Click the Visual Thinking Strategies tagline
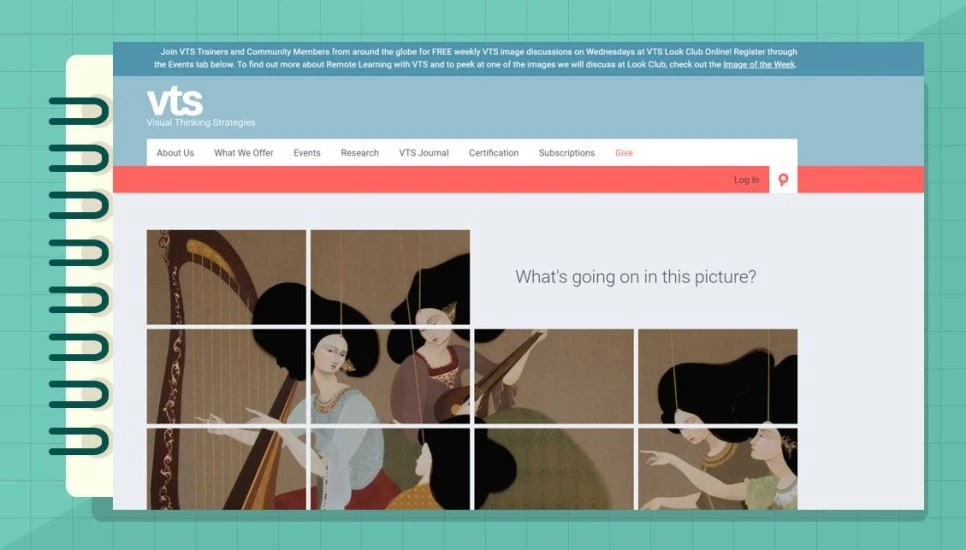Screen dimensions: 966x550 click(x=201, y=123)
